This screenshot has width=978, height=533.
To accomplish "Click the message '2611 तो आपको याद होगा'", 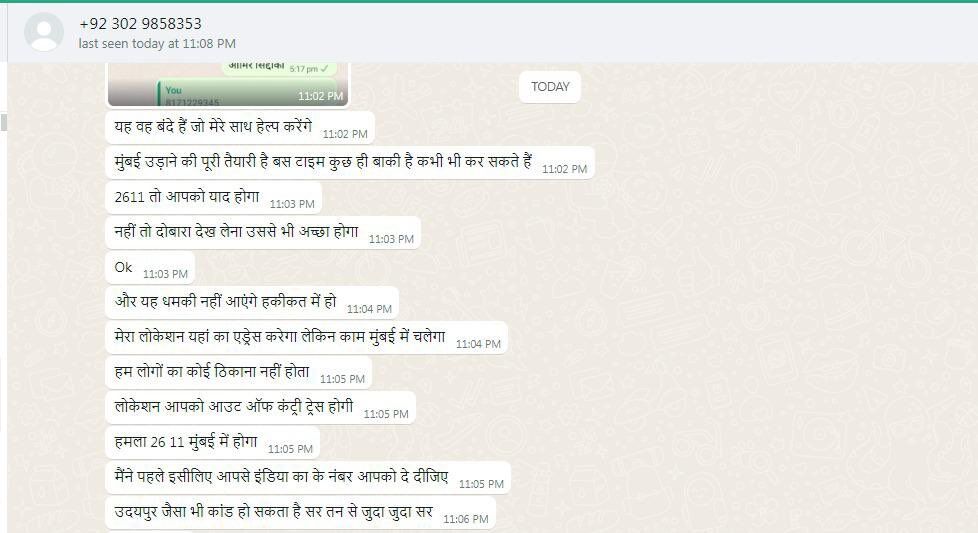I will 213,198.
